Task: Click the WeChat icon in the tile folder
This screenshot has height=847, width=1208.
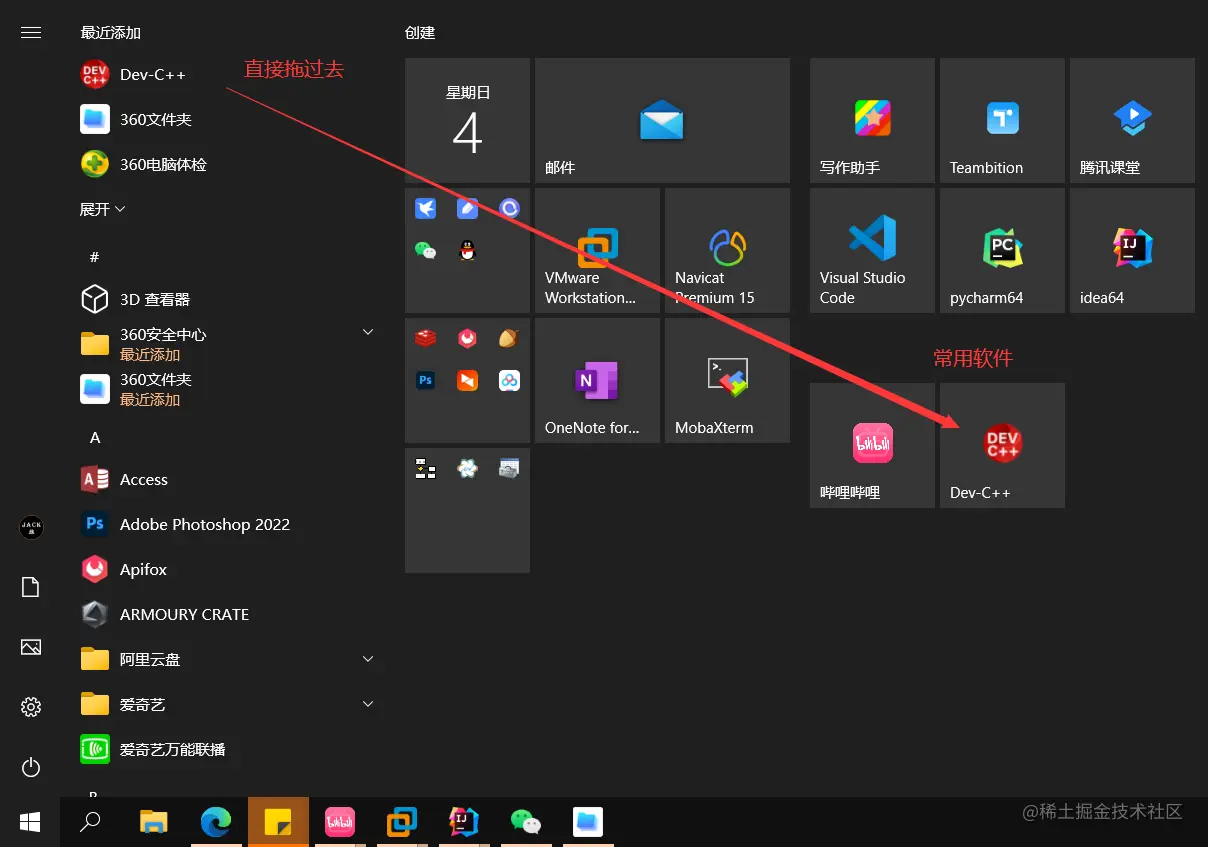Action: (x=426, y=250)
